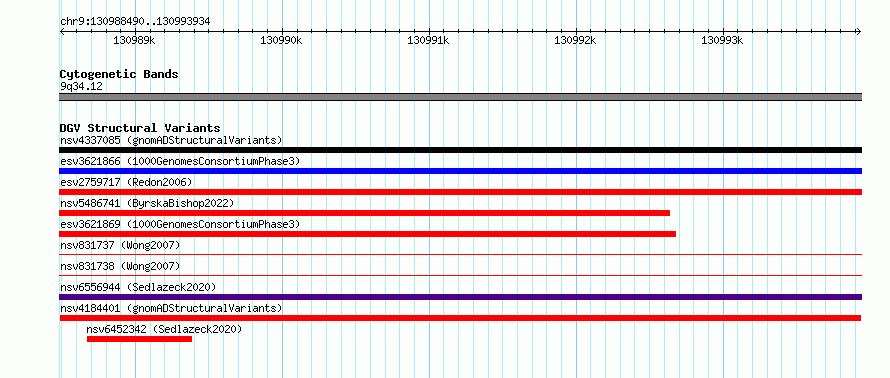Screen dimensions: 890x378
Task: Click the 9q34.12 band label
Action: coord(81,87)
